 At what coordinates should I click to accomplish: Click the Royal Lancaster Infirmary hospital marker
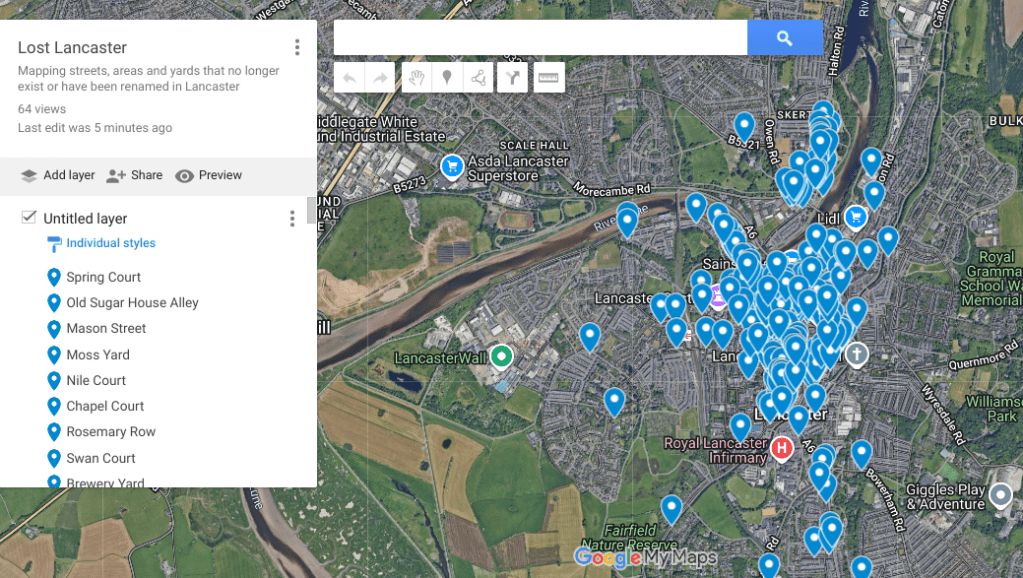pos(782,449)
